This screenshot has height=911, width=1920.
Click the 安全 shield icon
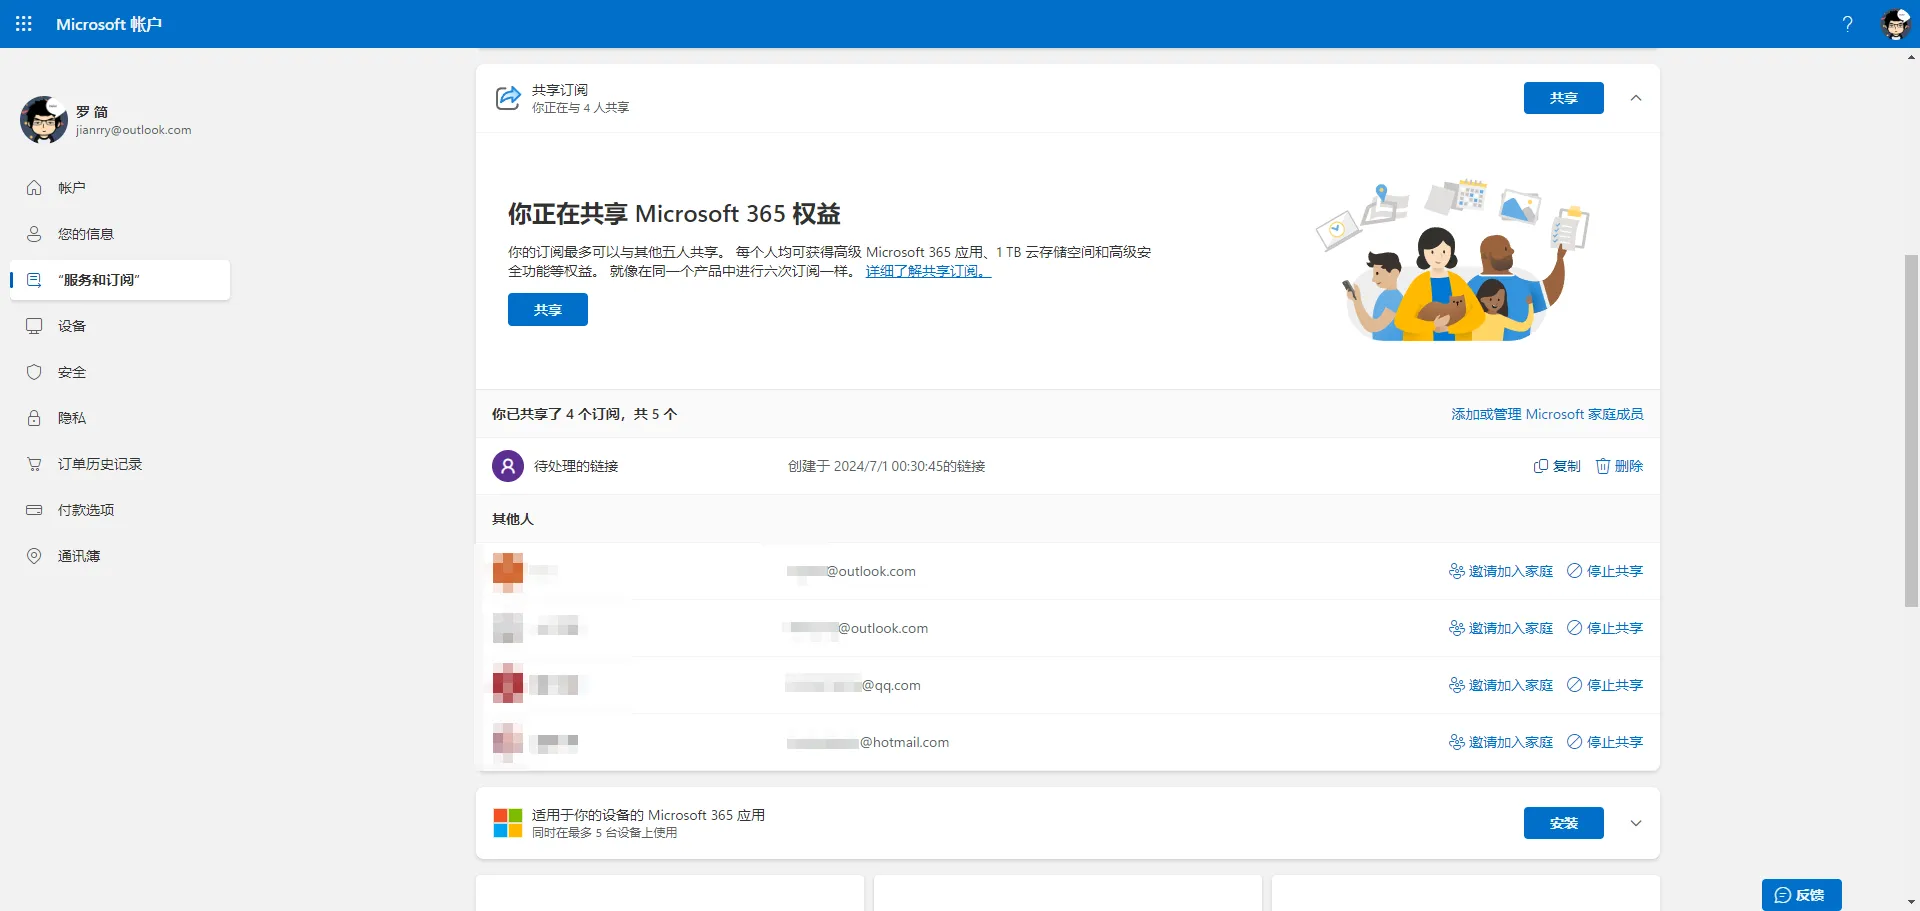(34, 372)
